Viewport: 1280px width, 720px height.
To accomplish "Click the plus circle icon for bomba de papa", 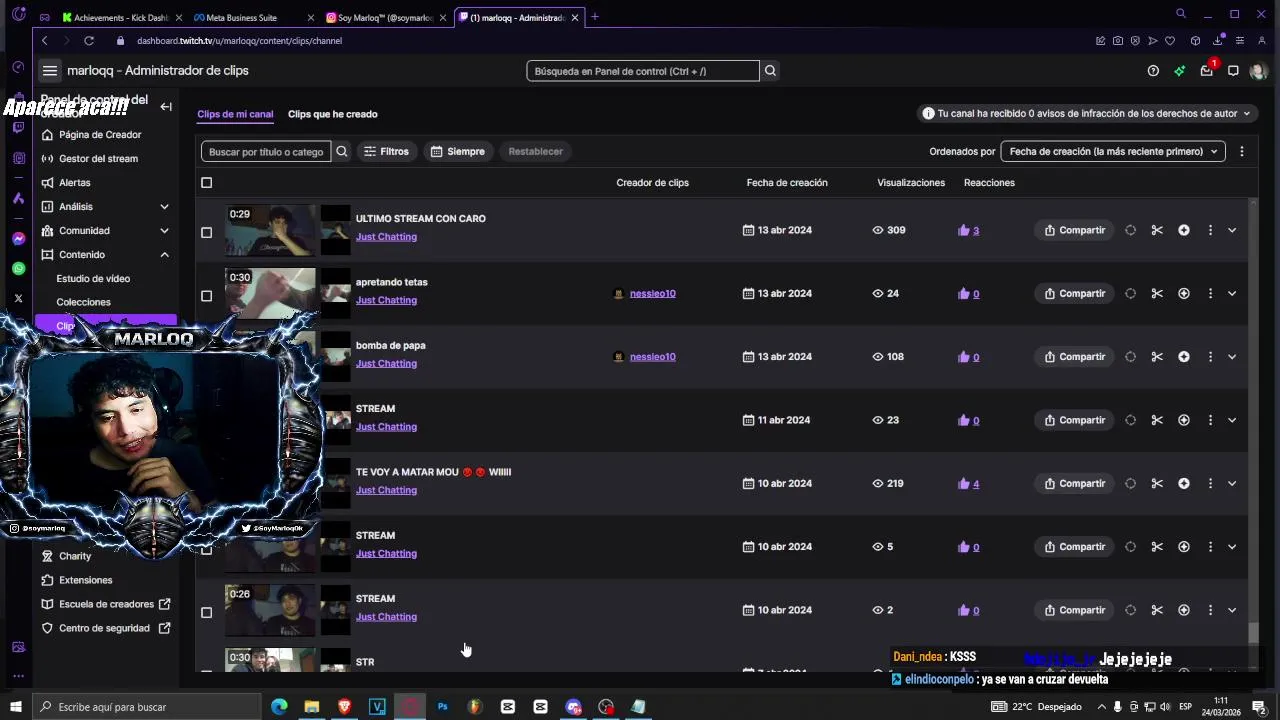I will tap(1184, 357).
